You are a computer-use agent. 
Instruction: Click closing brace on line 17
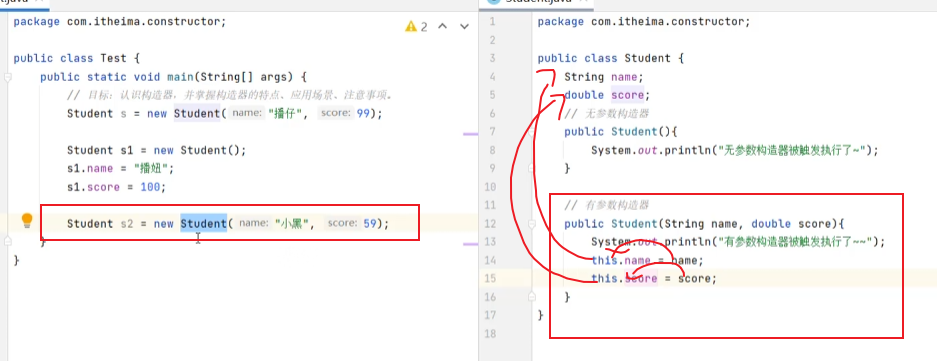[x=541, y=315]
